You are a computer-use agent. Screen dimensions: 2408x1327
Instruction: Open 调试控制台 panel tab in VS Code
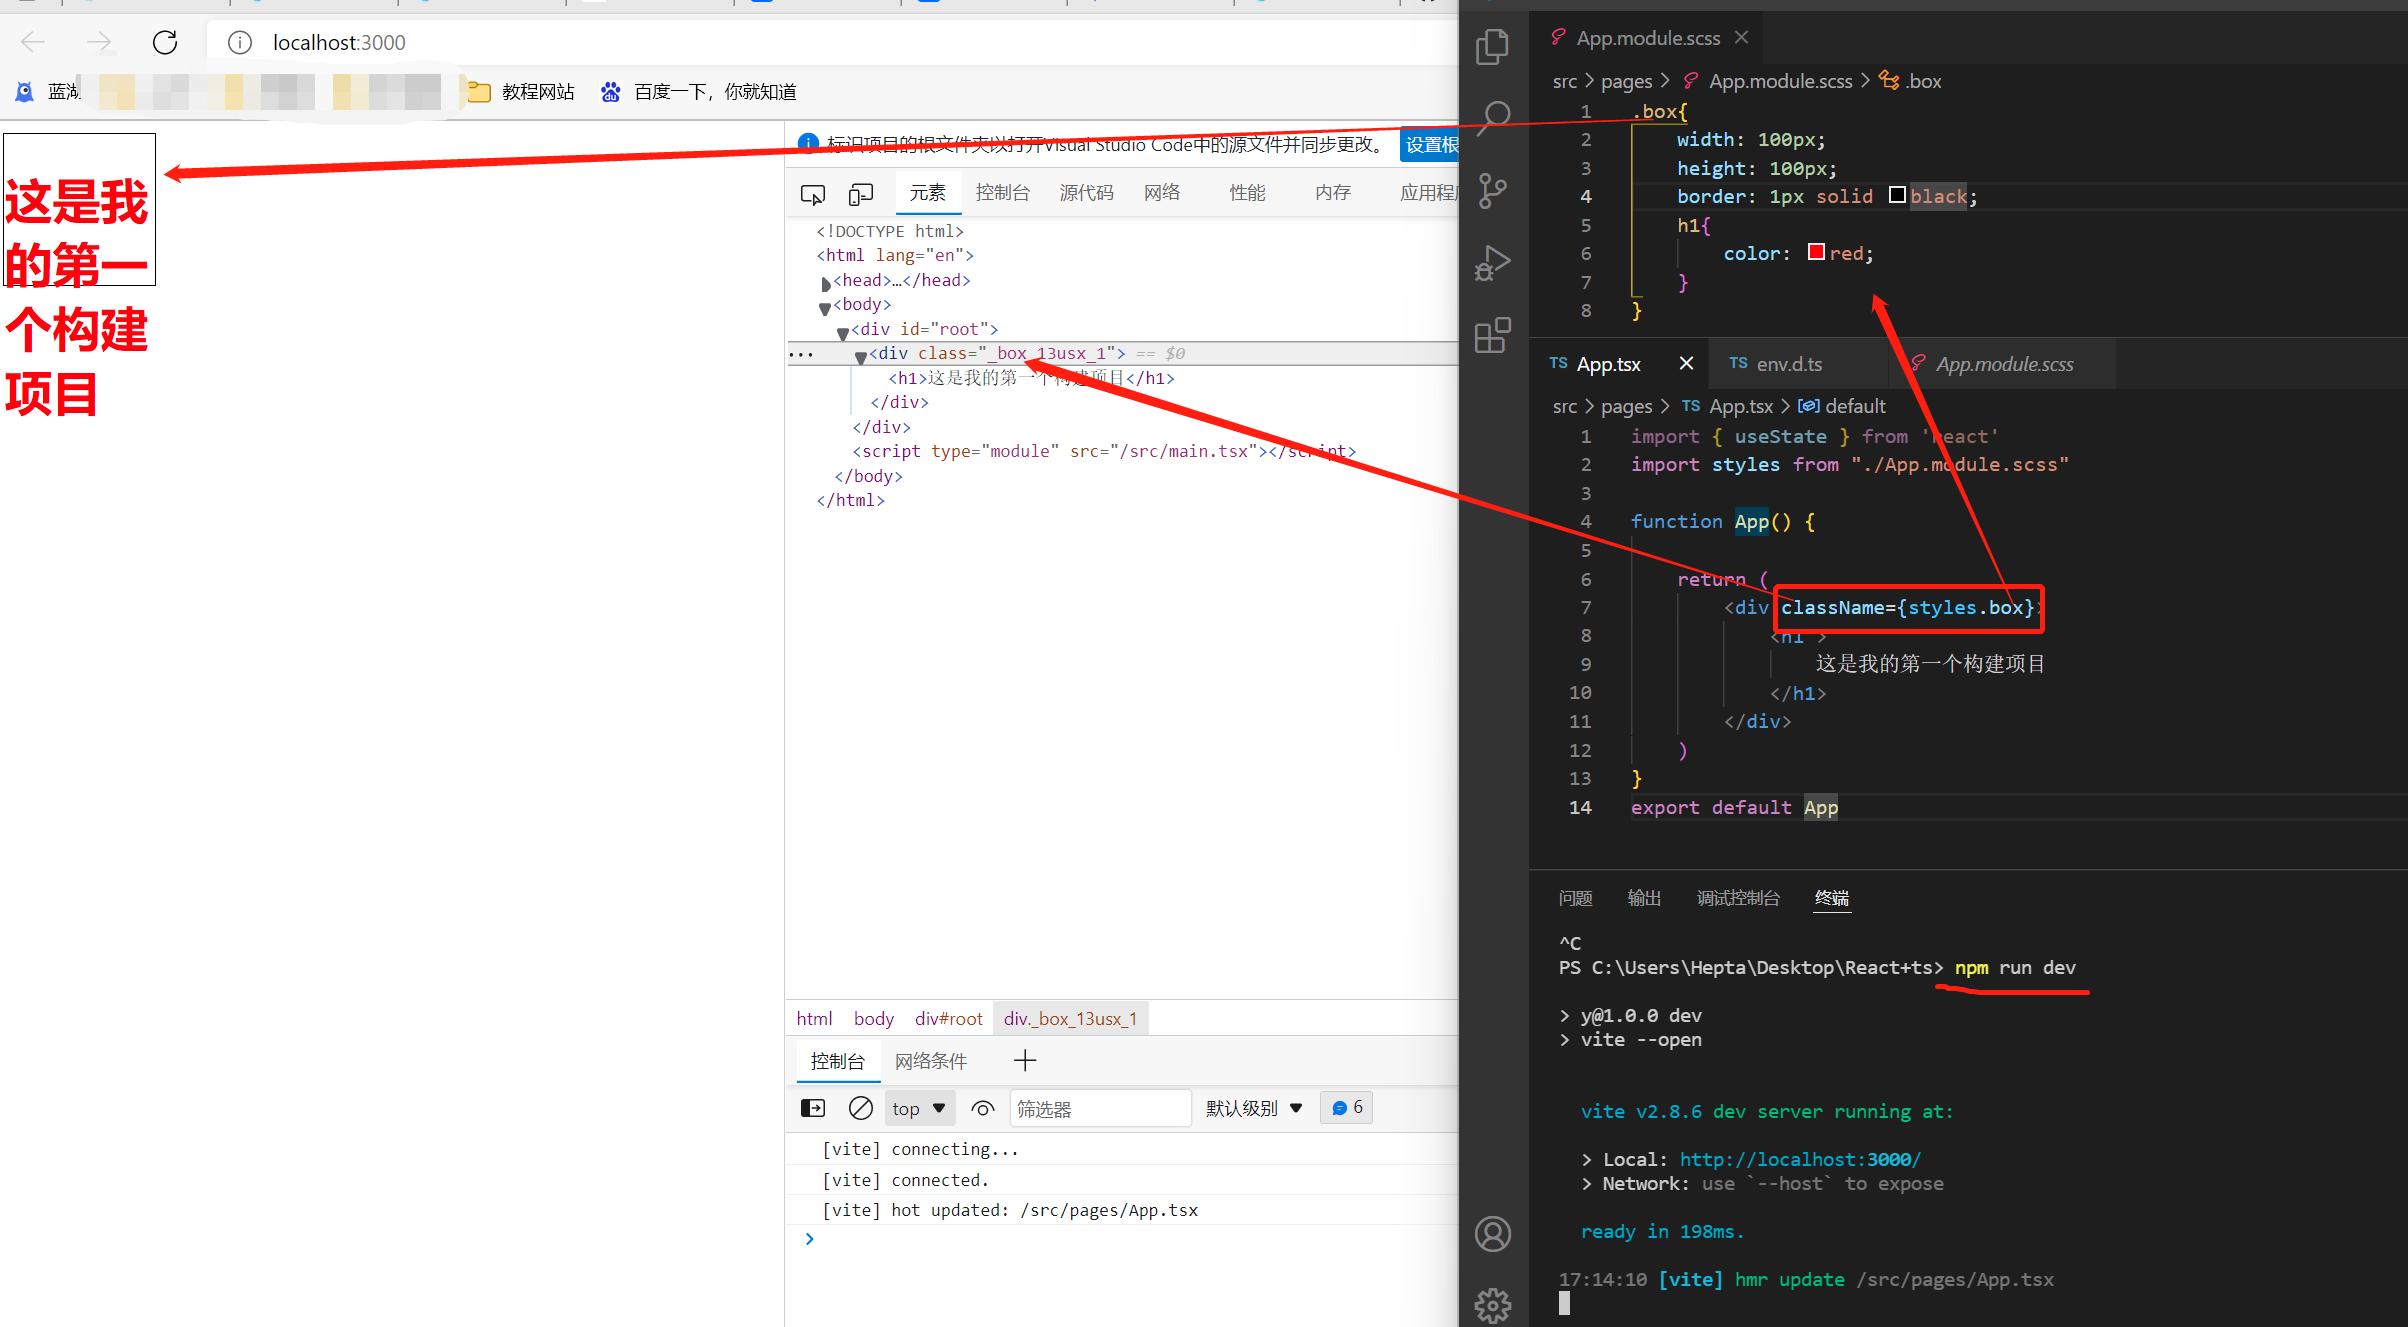tap(1738, 898)
